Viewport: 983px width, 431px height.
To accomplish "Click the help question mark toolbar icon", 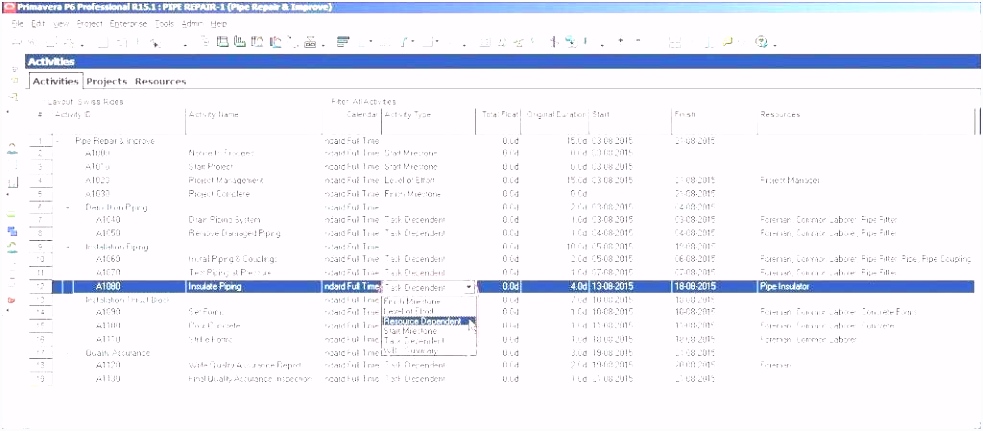I will click(x=762, y=42).
